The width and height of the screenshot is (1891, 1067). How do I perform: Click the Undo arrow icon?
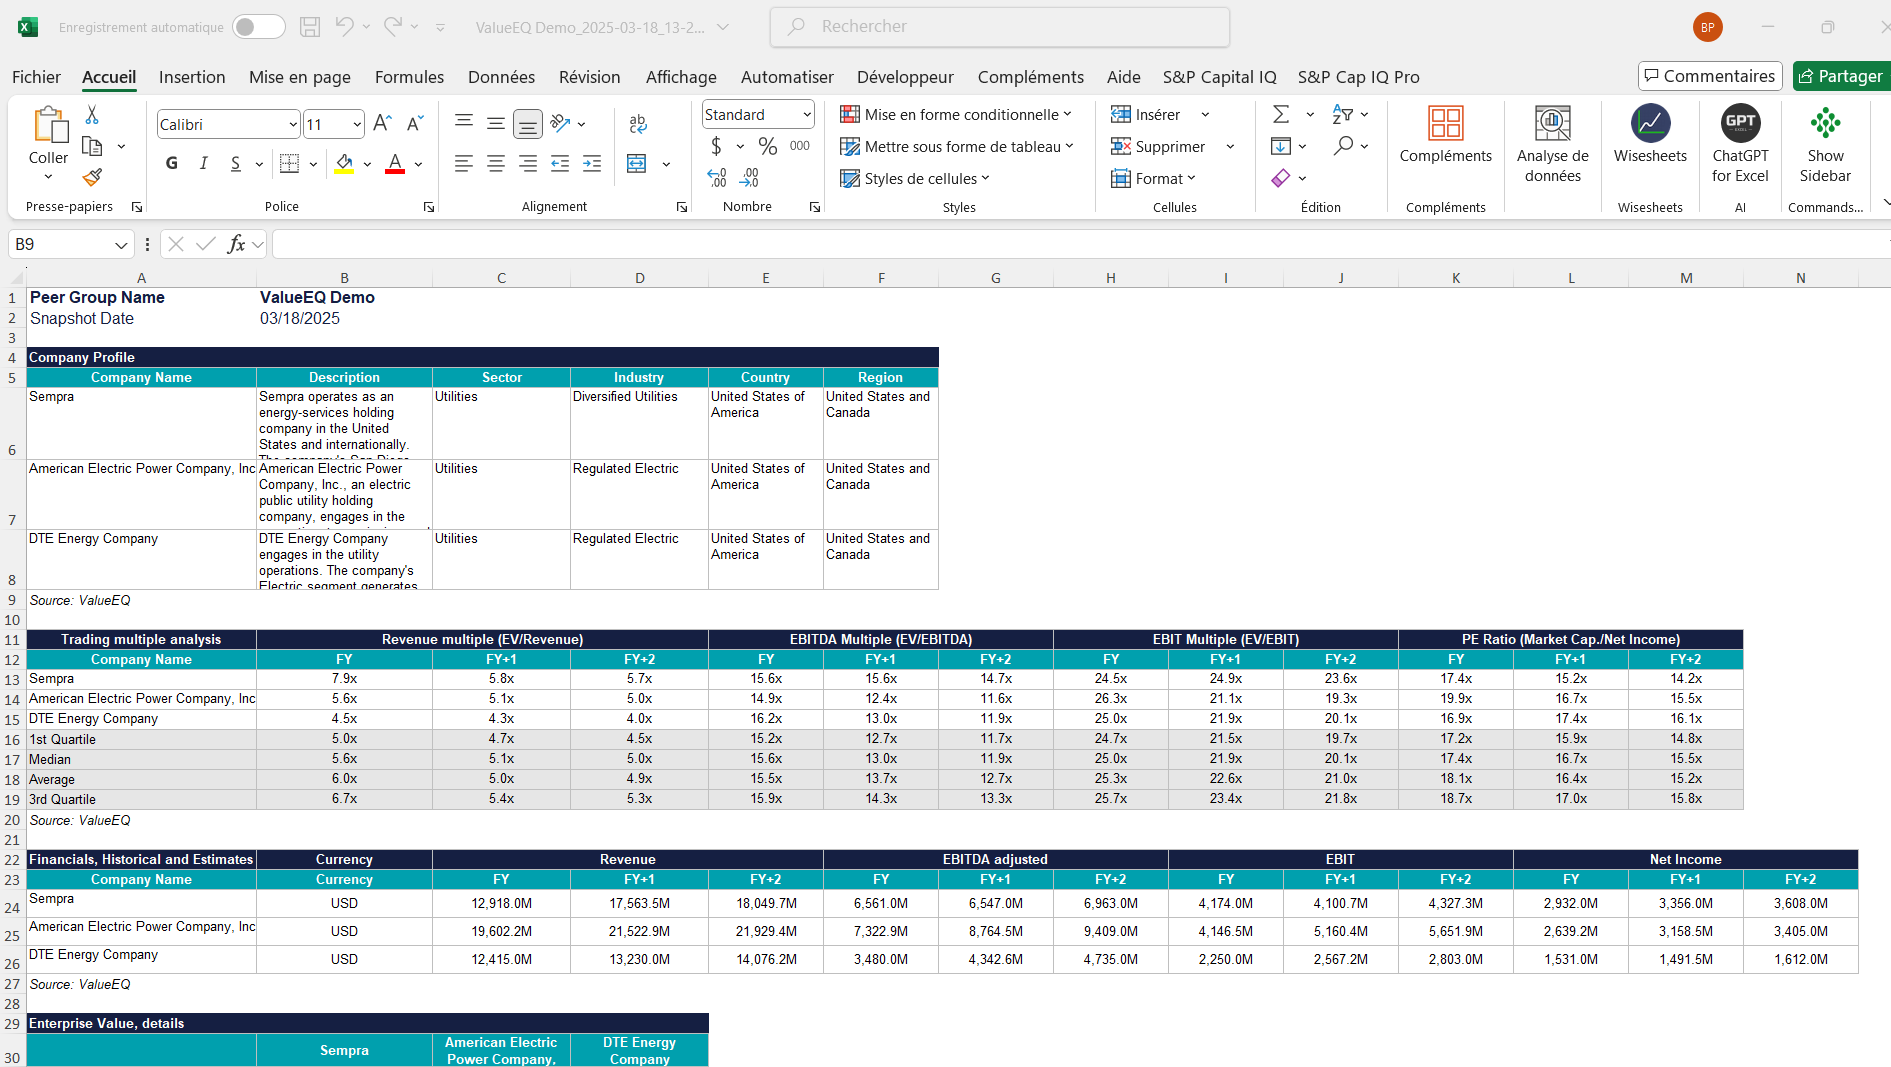(x=344, y=27)
